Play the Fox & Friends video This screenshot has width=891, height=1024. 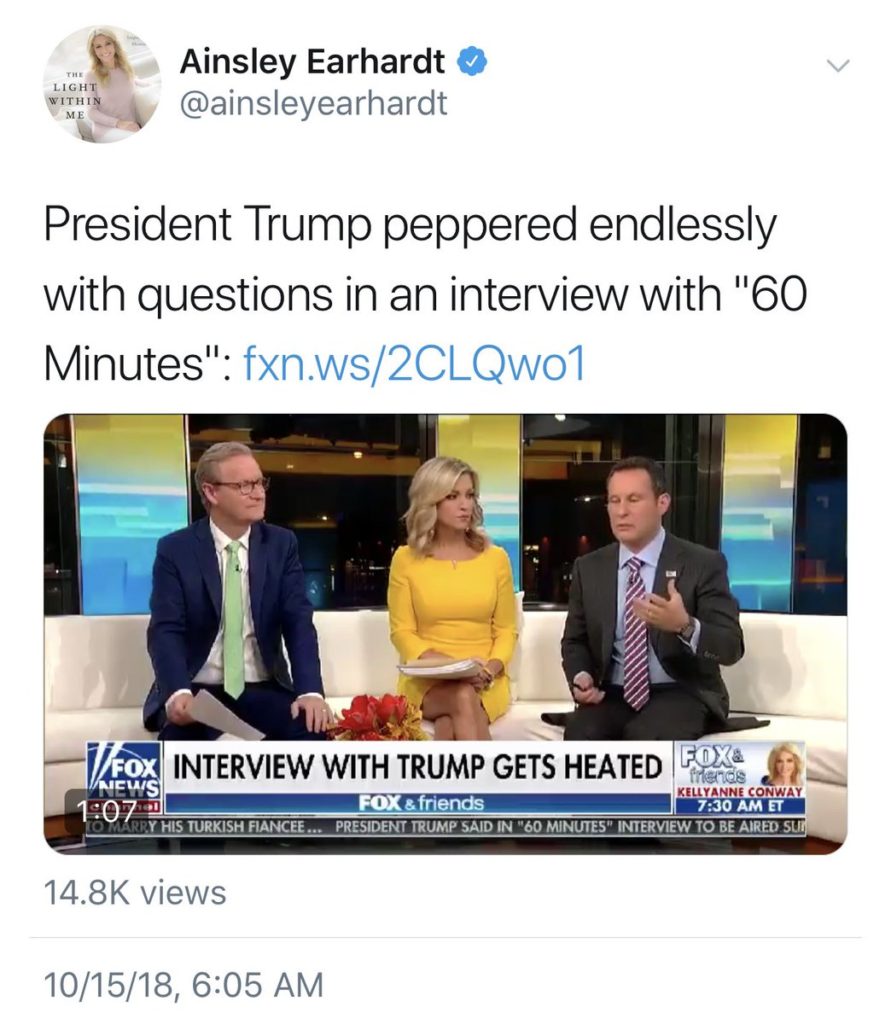coord(446,633)
